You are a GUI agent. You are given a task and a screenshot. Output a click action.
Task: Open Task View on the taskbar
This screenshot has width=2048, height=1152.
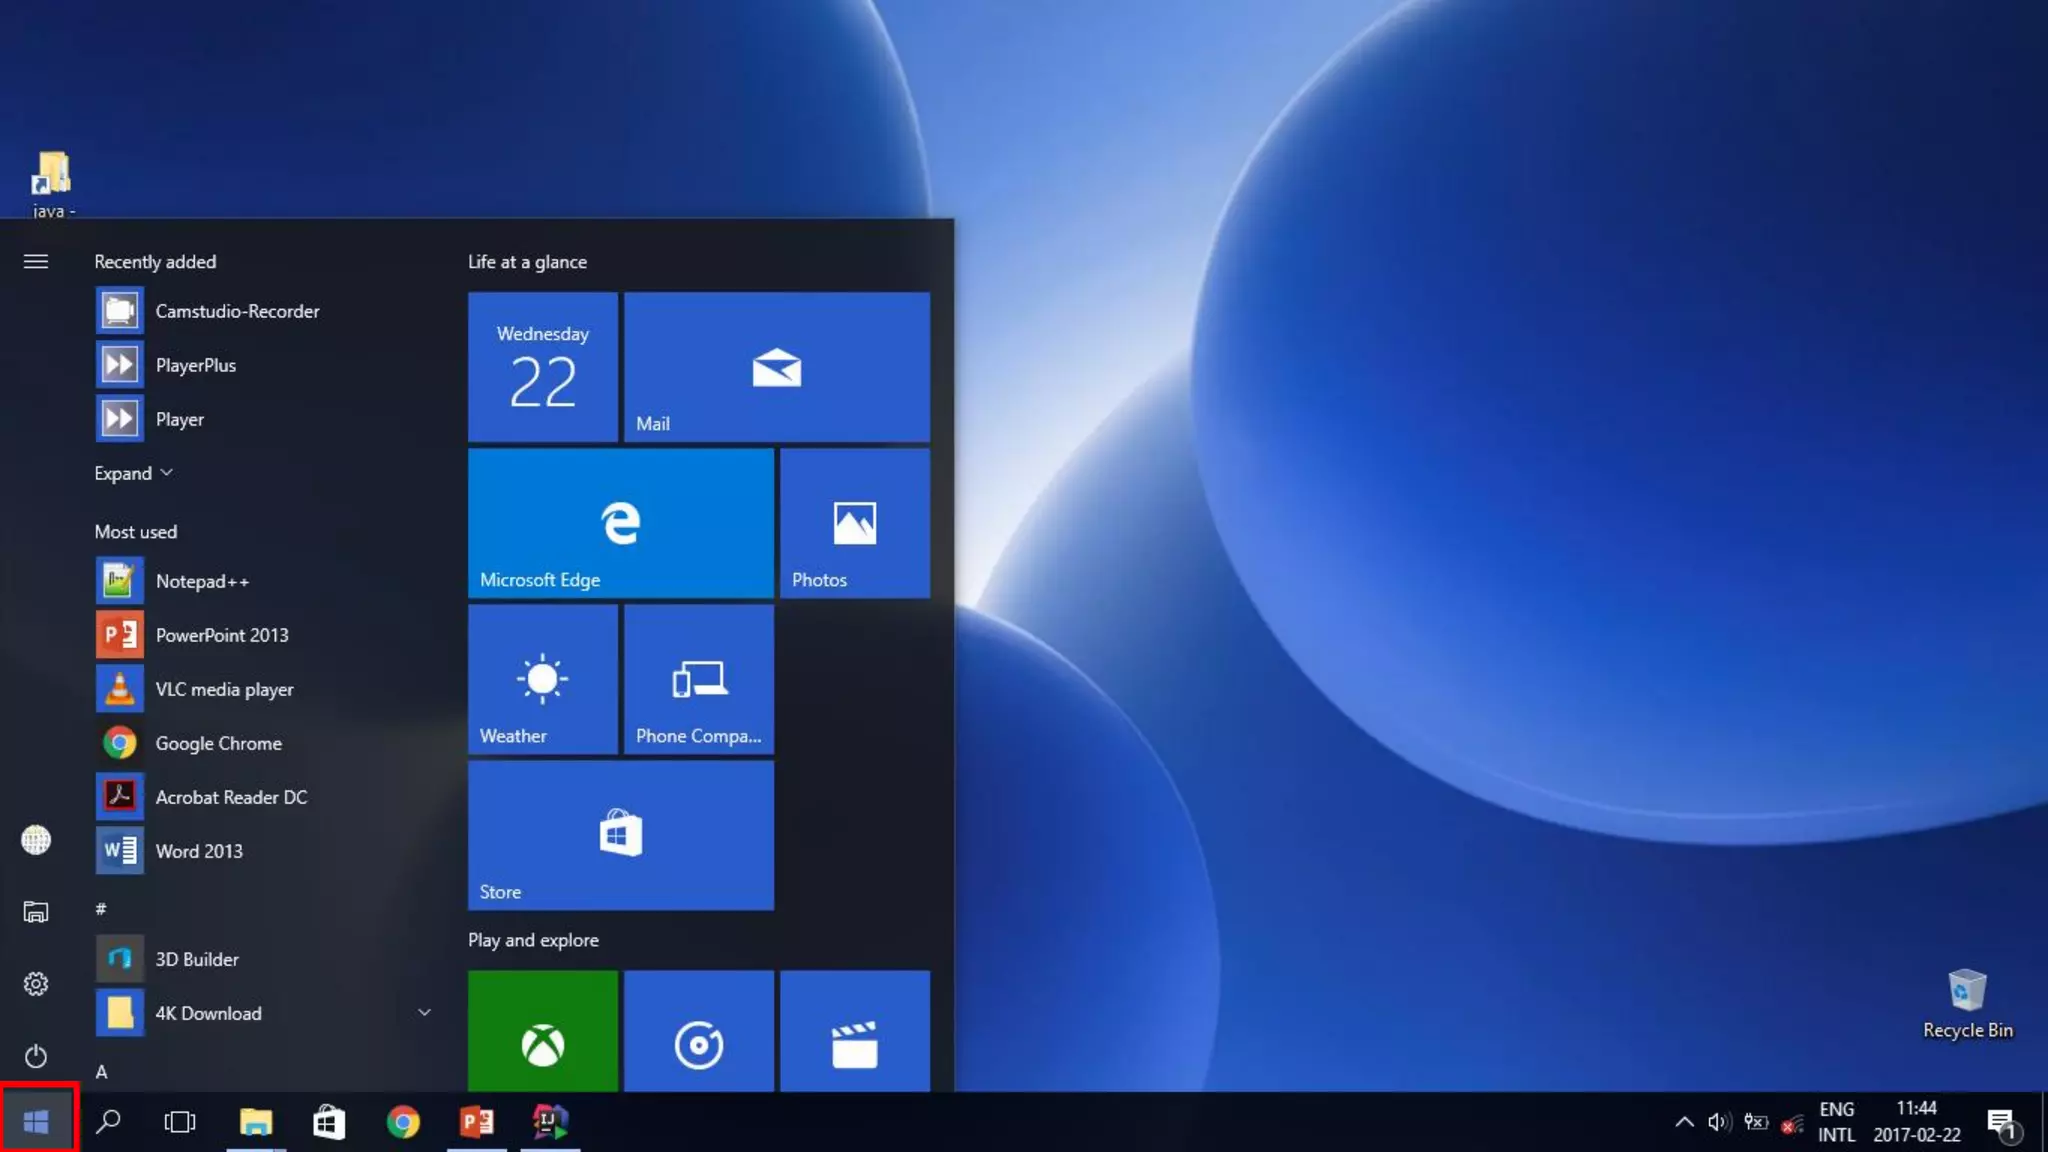180,1122
